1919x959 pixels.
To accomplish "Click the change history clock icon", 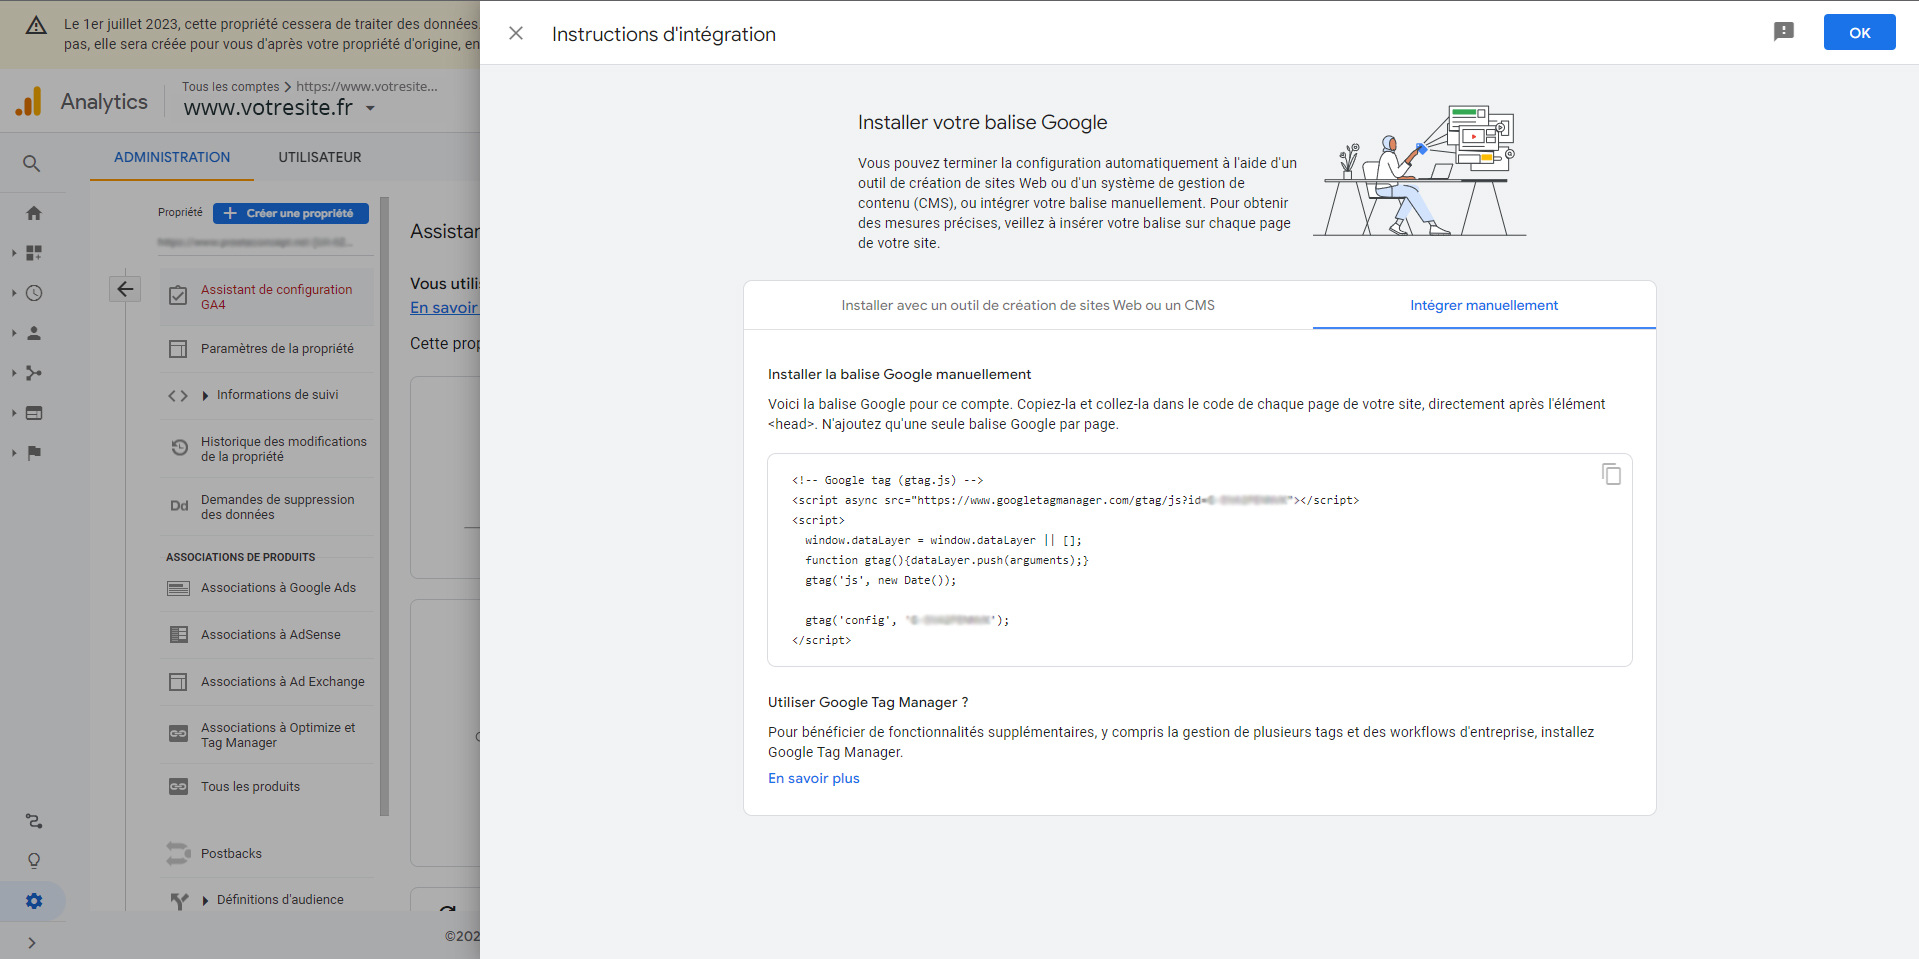I will pos(179,448).
